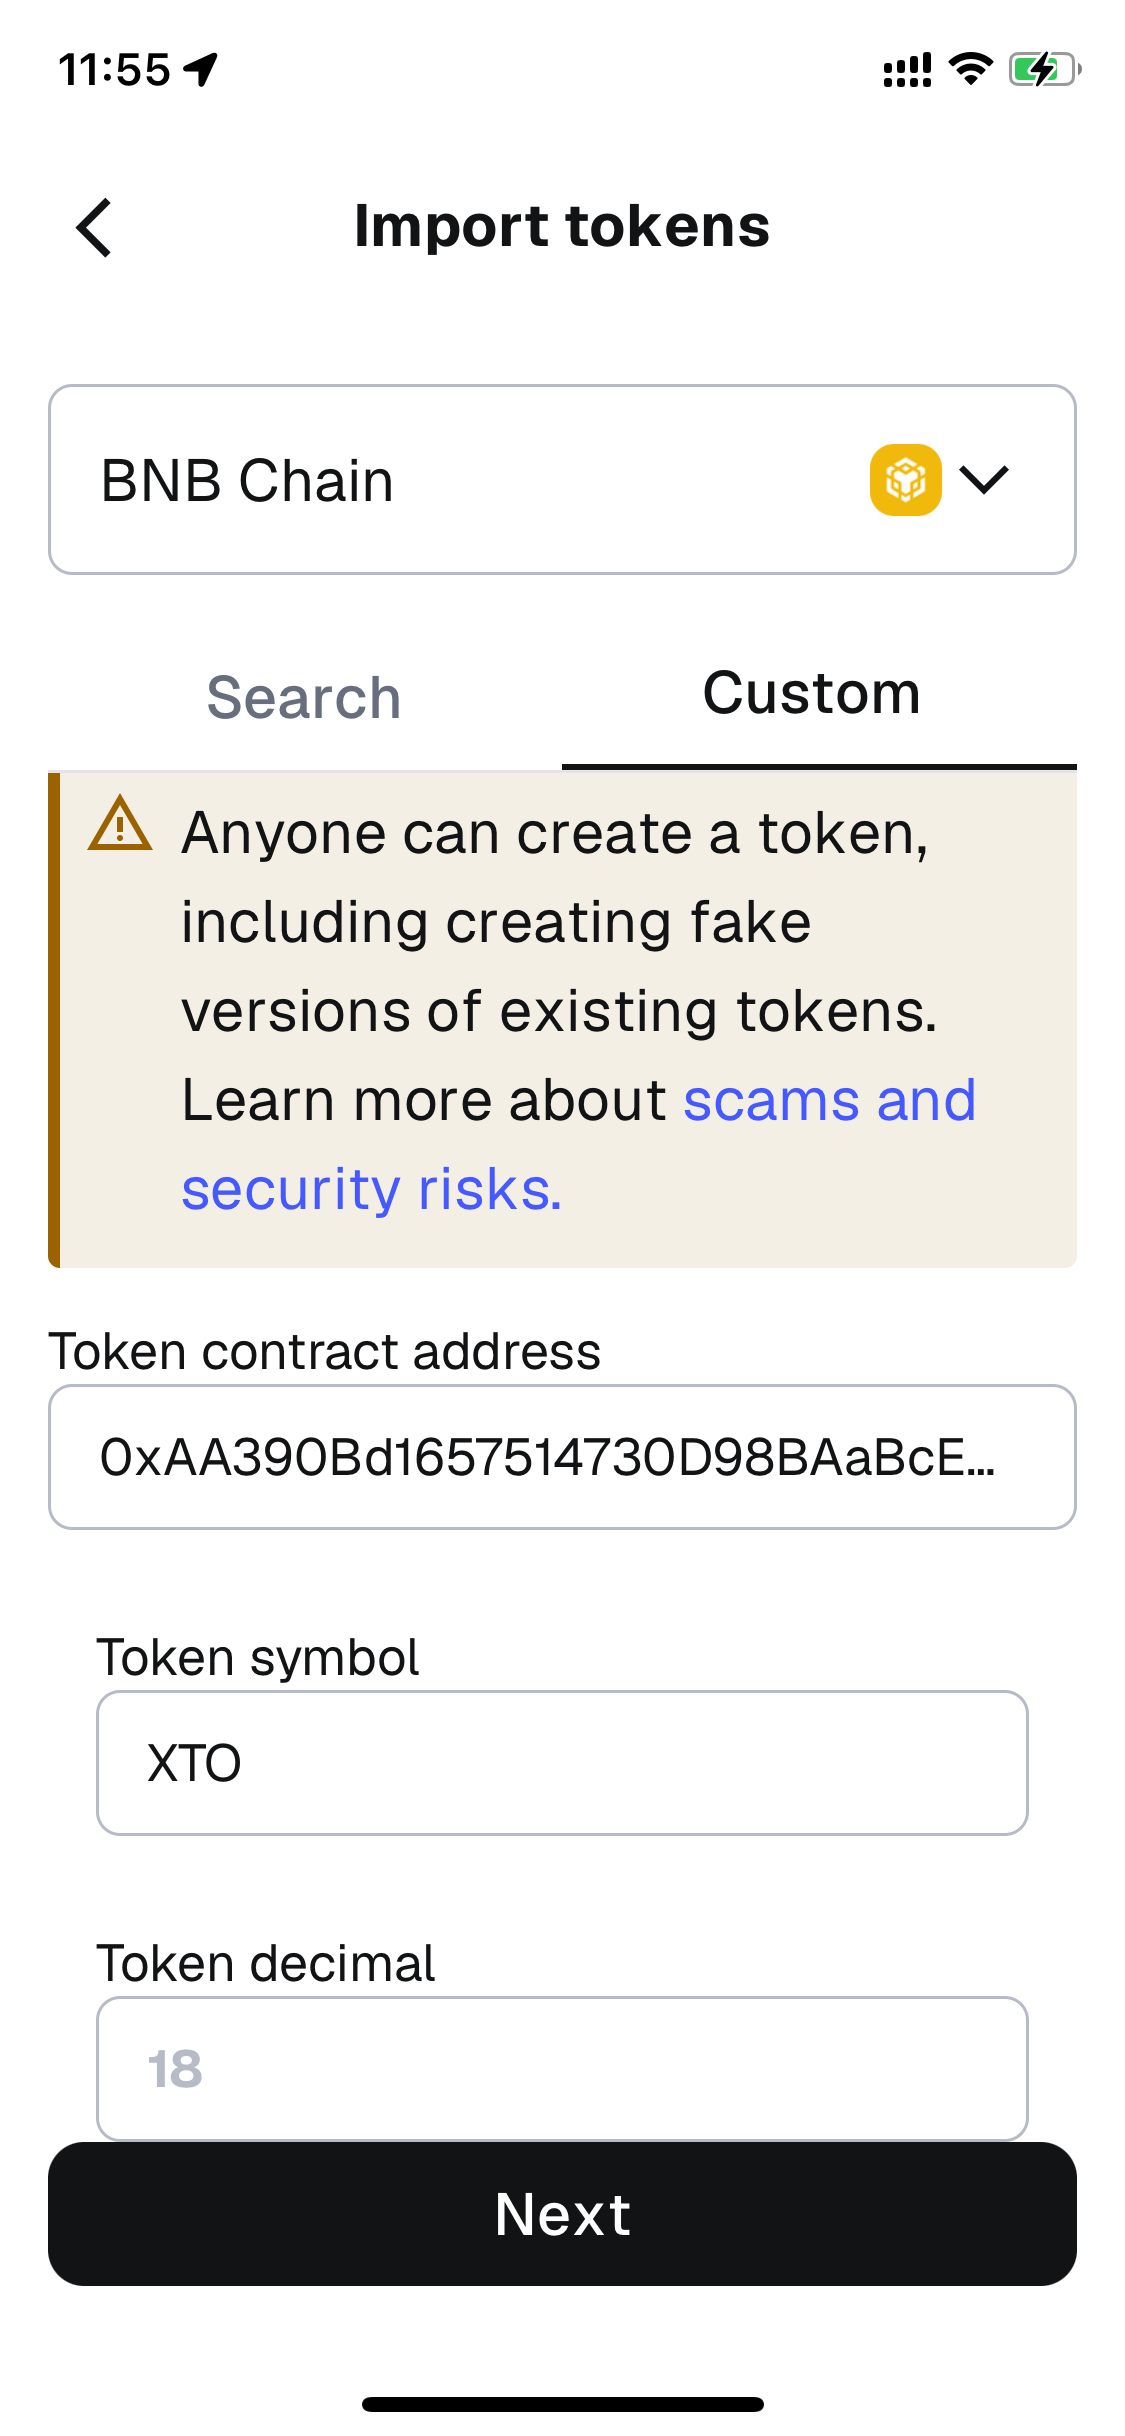Expand the network dropdown chevron
The width and height of the screenshot is (1125, 2436).
(x=984, y=480)
